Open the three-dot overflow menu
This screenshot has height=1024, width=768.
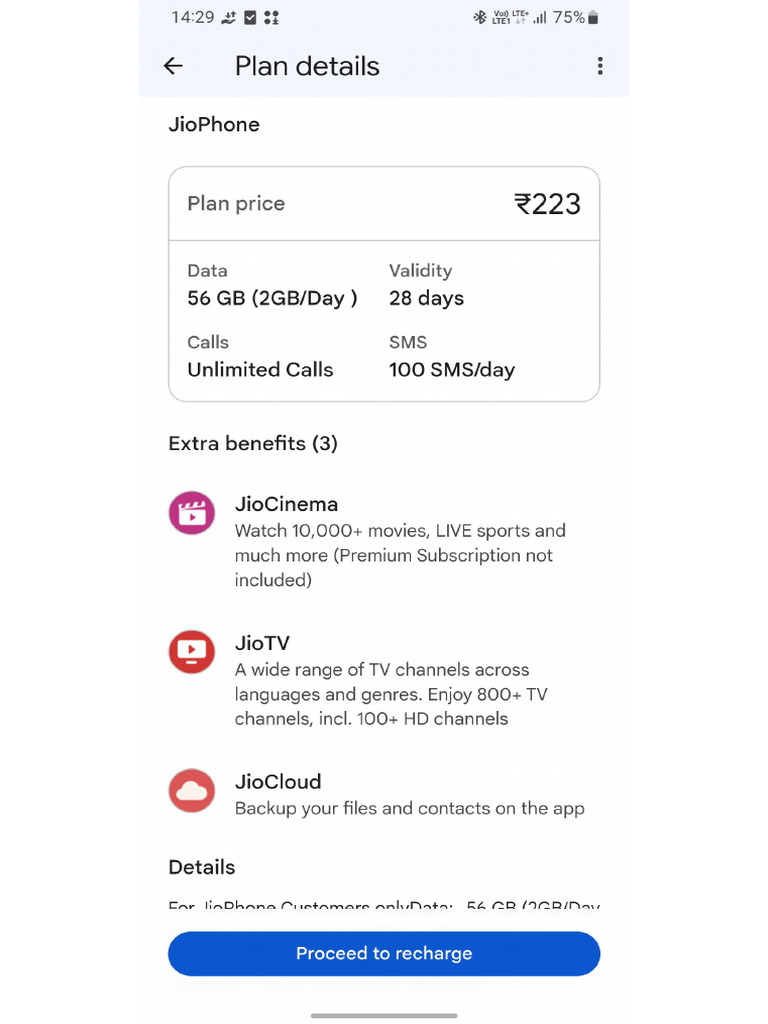[600, 66]
